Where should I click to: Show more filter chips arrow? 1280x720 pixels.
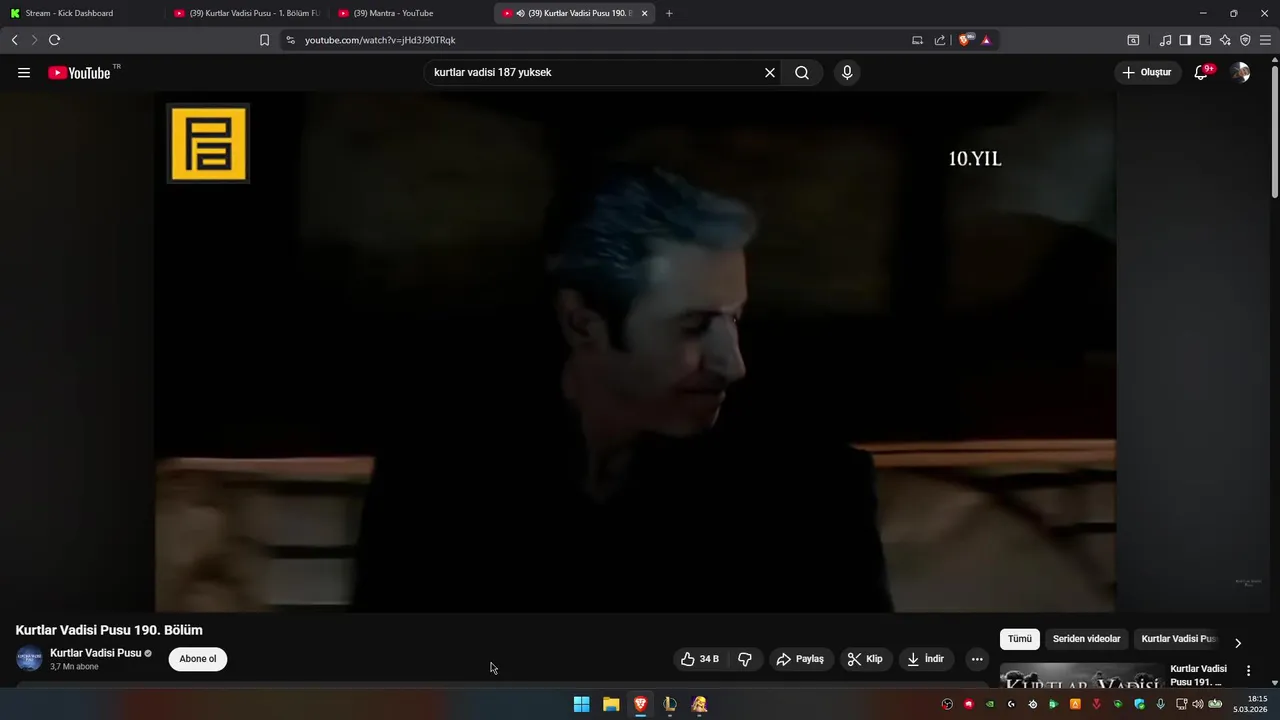[x=1237, y=643]
